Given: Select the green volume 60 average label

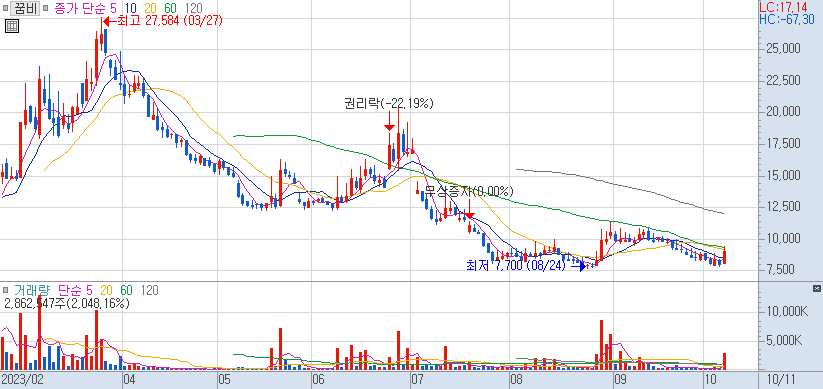Looking at the screenshot, I should (x=126, y=290).
